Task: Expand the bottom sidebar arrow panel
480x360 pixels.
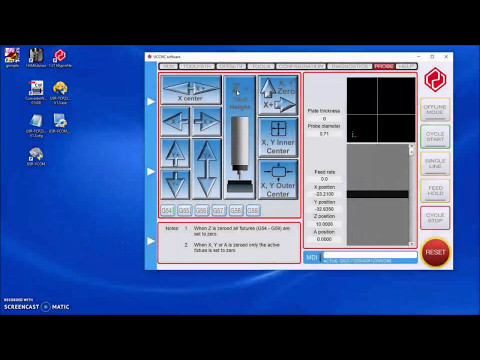Action: [x=151, y=241]
